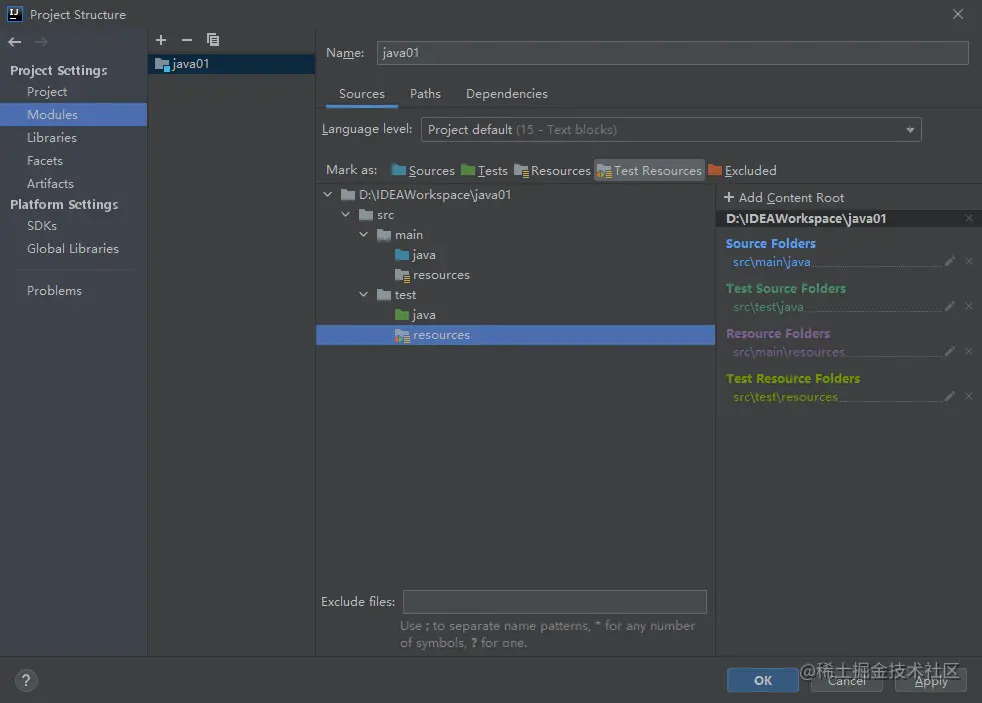Switch to the Sources tab
The height and width of the screenshot is (703, 982).
[361, 94]
